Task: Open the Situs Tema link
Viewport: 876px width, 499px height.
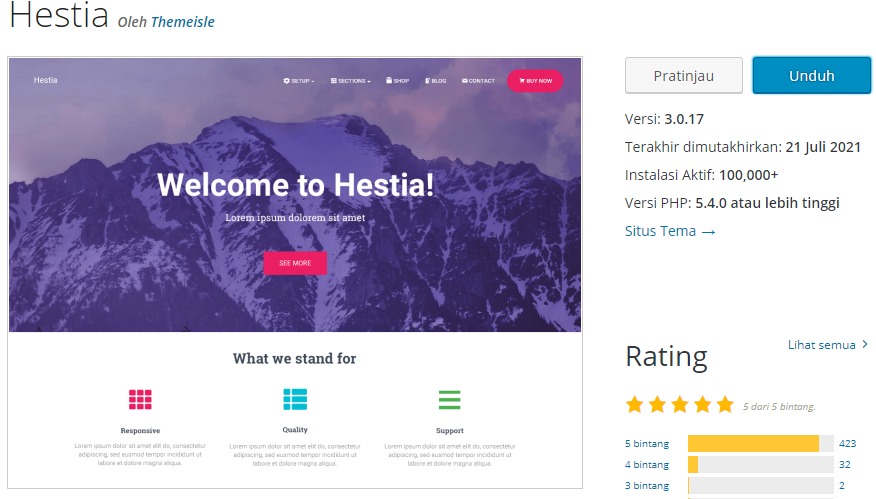Action: 670,231
